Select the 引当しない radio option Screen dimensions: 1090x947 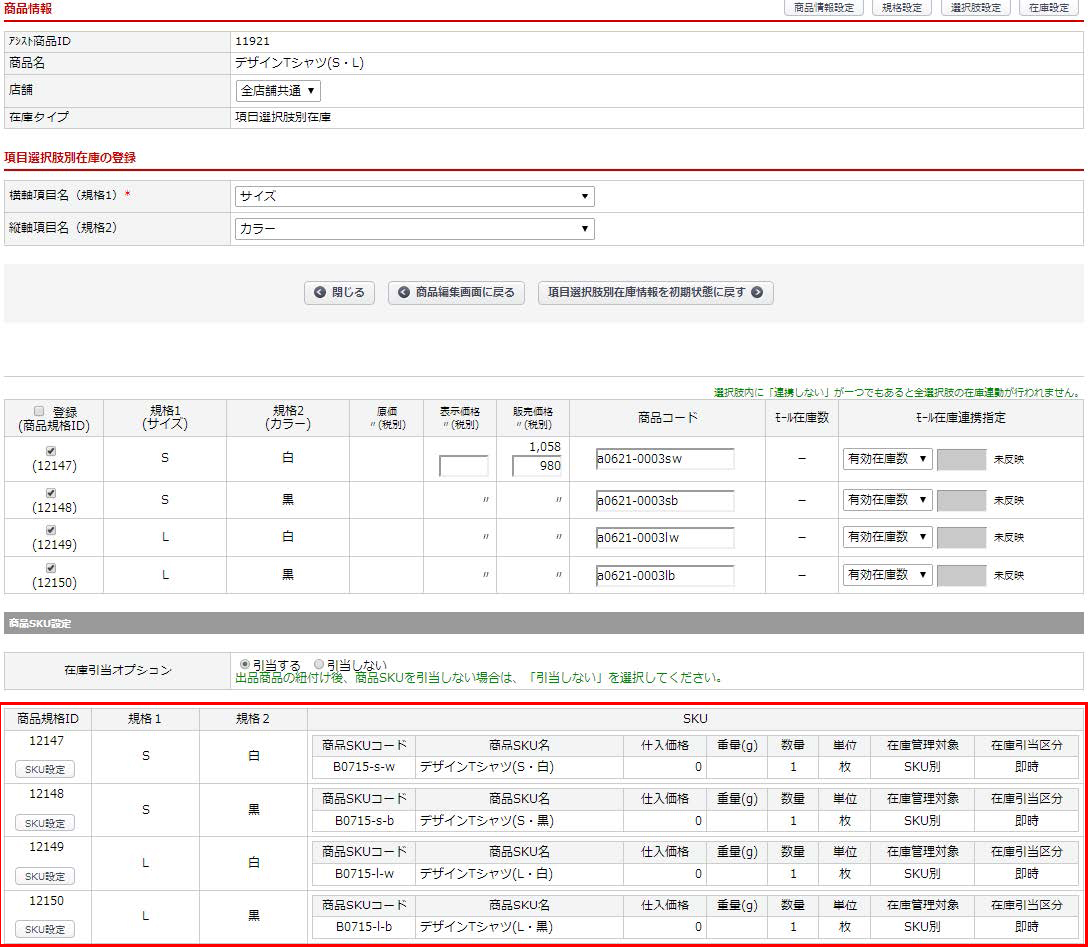coord(319,664)
